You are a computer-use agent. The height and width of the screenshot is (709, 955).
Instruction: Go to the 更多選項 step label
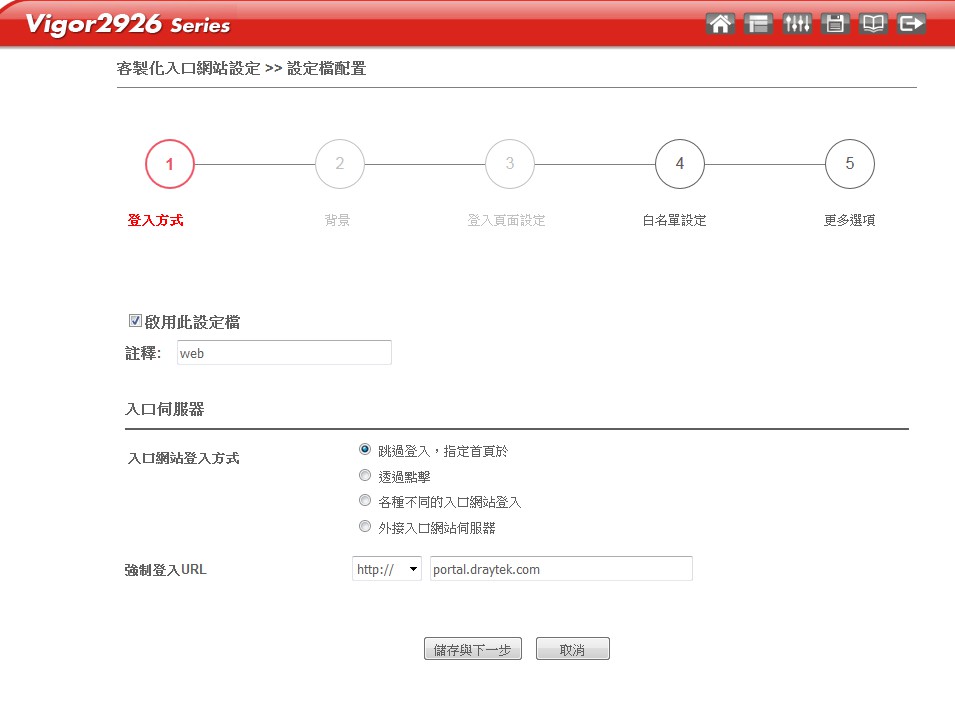tap(849, 220)
